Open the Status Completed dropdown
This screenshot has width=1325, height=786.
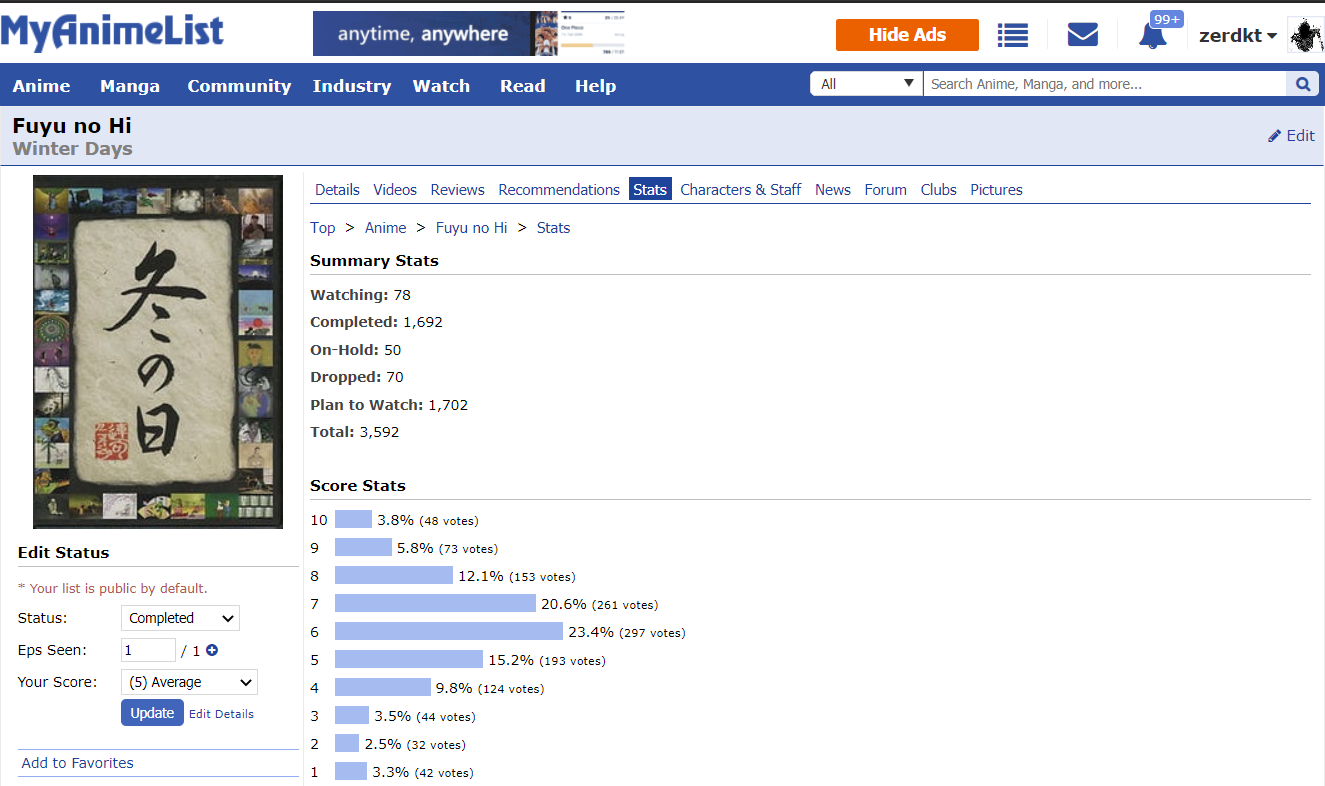(x=180, y=618)
